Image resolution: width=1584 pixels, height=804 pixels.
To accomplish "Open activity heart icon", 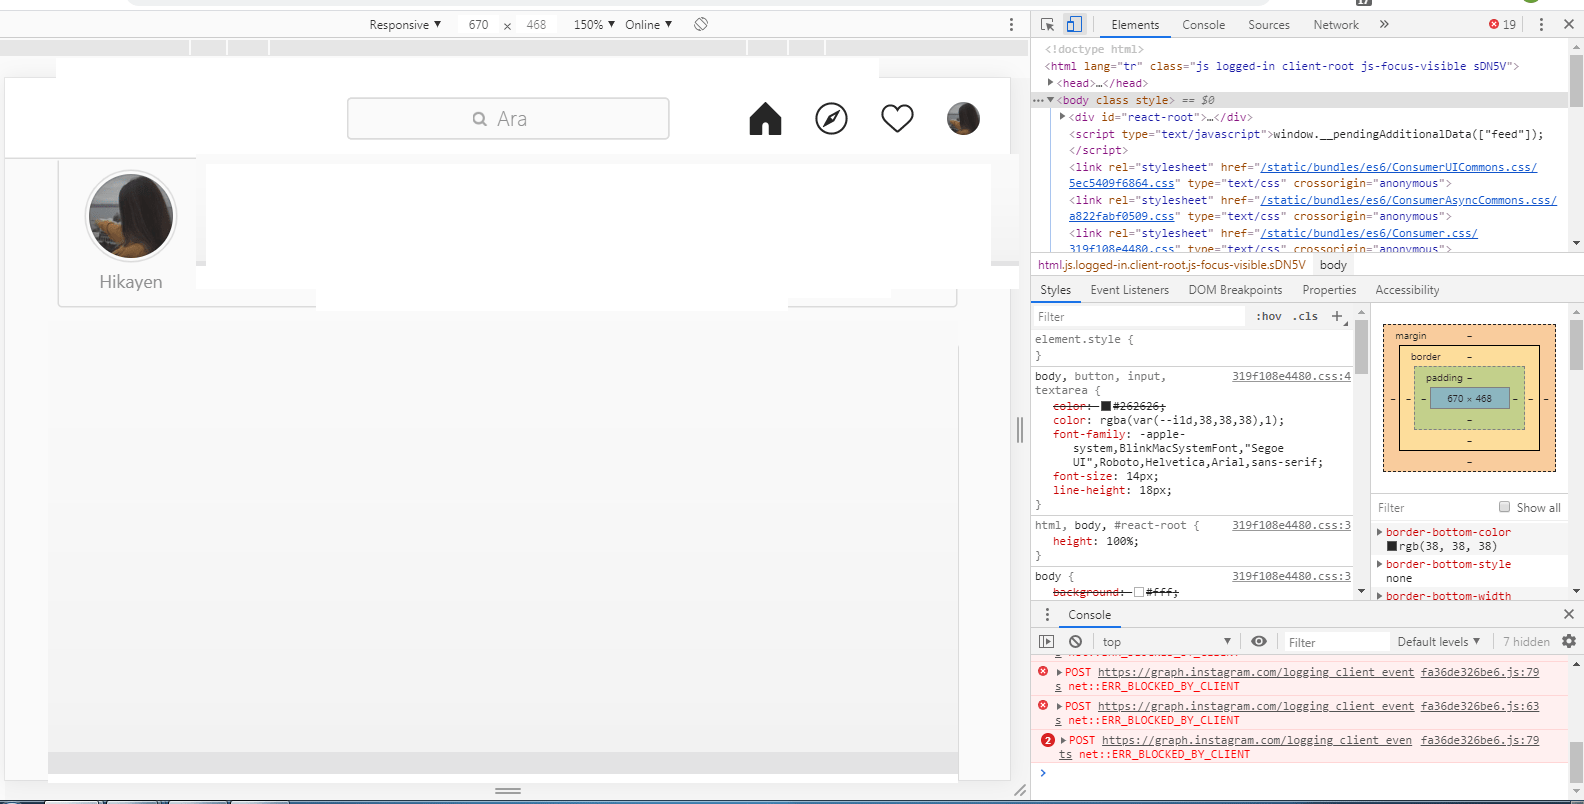I will click(x=897, y=119).
